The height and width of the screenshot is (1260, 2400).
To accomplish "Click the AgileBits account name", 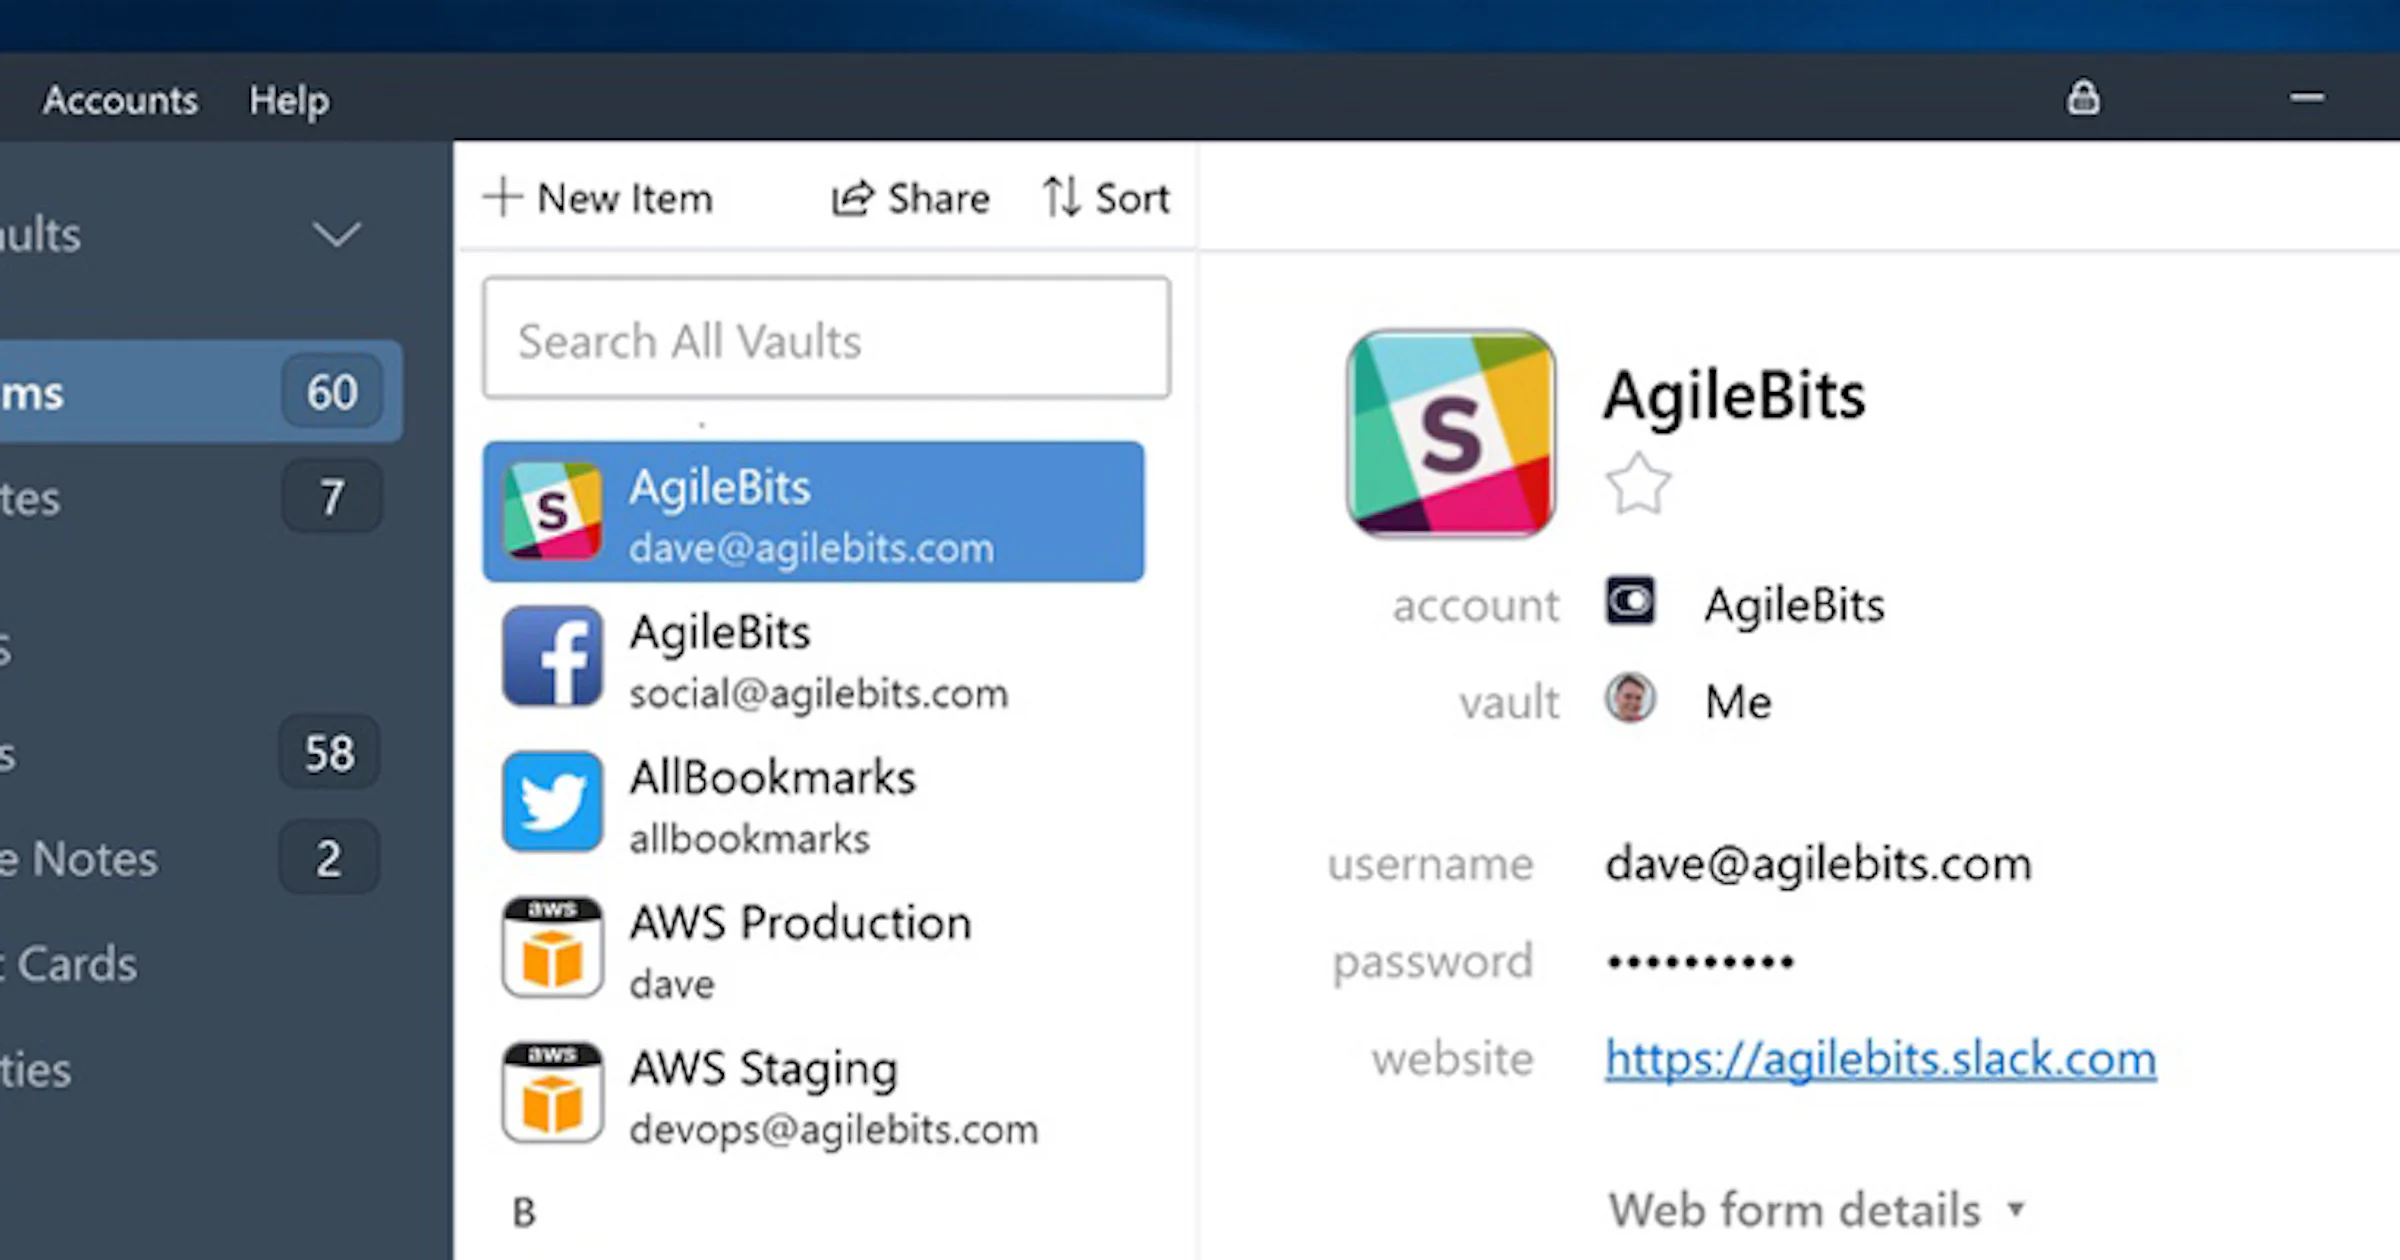I will [x=1794, y=605].
